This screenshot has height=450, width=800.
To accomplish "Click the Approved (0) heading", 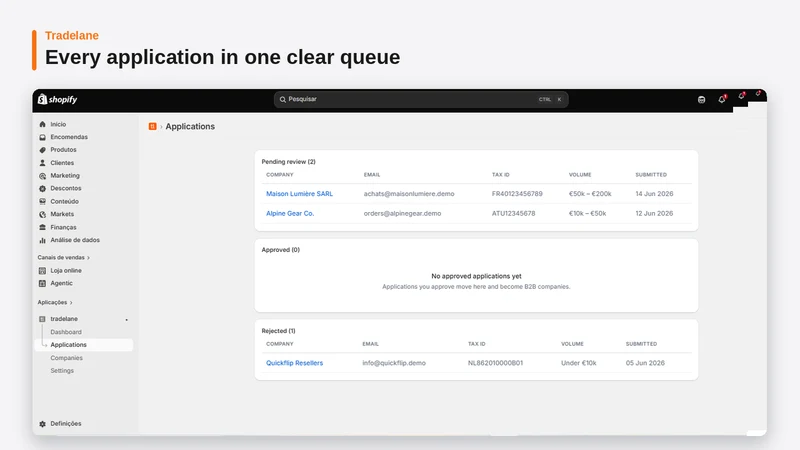I will 281,250.
